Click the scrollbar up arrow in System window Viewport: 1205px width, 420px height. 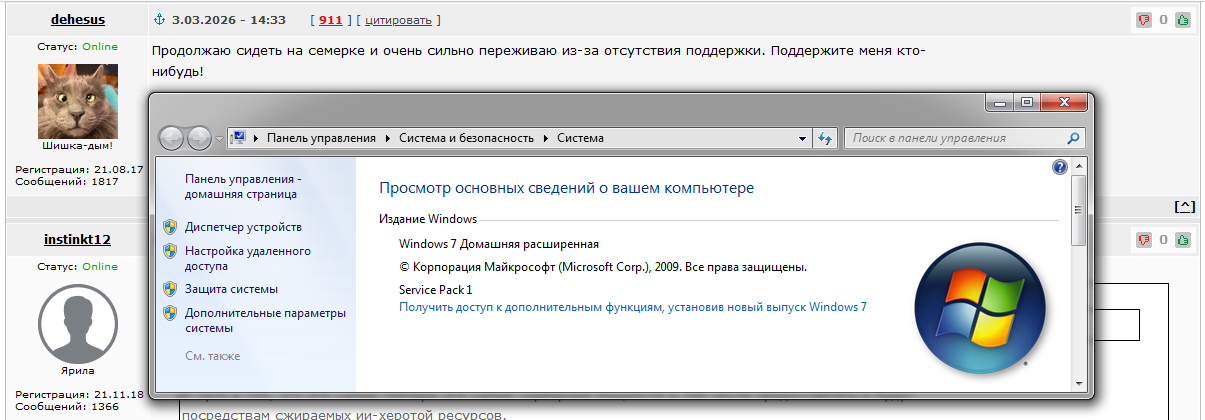click(1078, 166)
